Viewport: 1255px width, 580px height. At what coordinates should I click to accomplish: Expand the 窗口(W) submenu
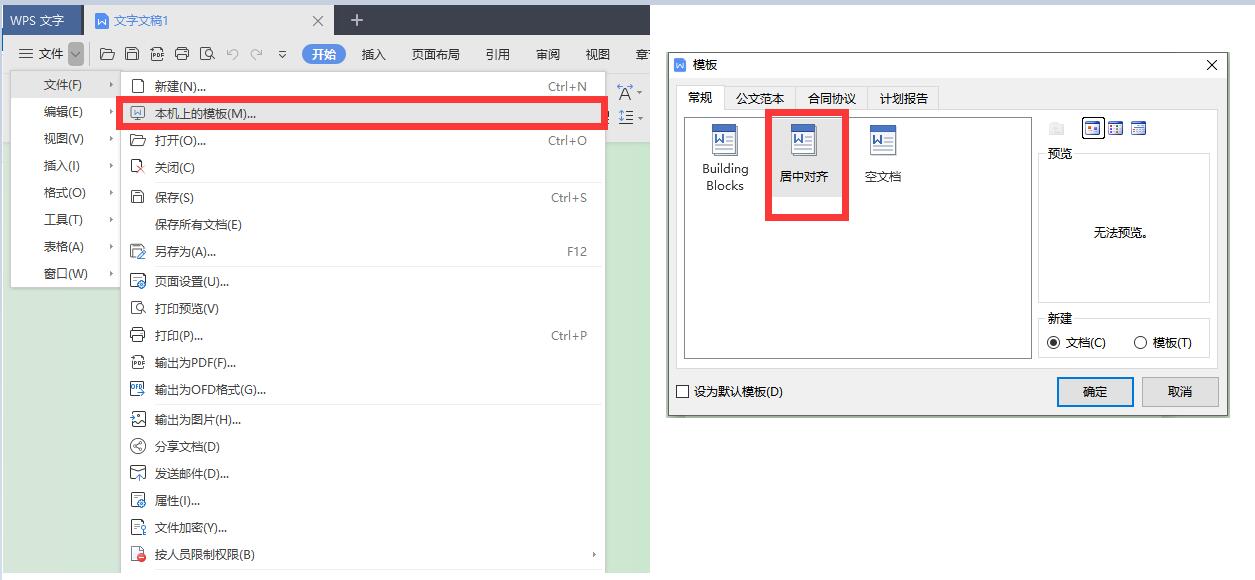coord(61,273)
